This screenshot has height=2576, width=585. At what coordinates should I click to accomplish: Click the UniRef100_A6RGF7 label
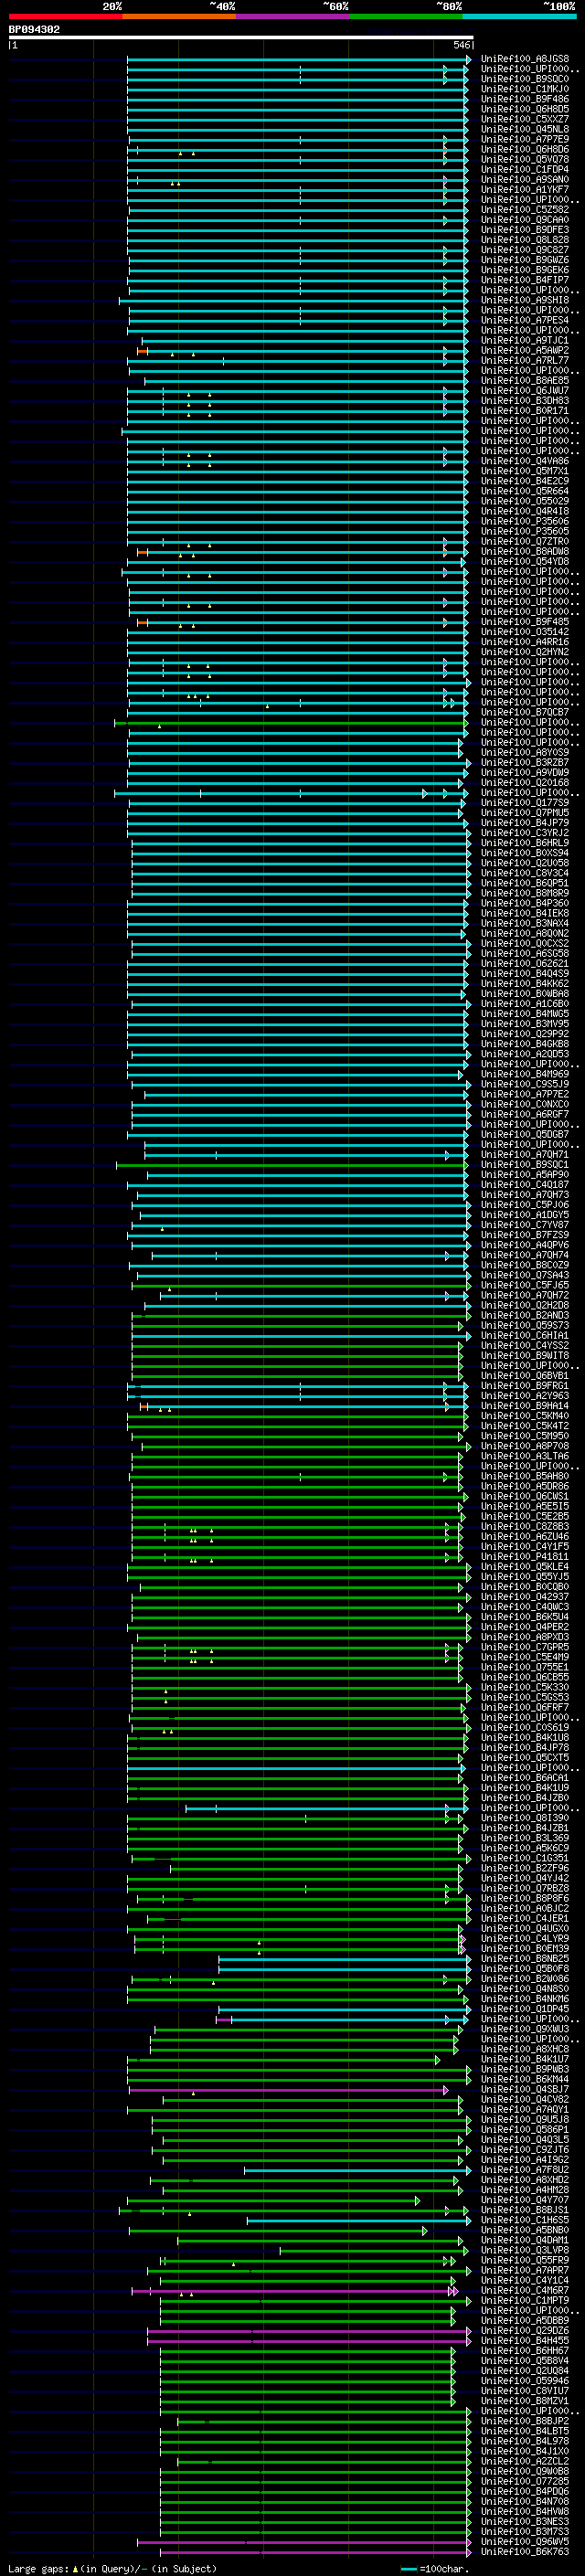point(525,1114)
